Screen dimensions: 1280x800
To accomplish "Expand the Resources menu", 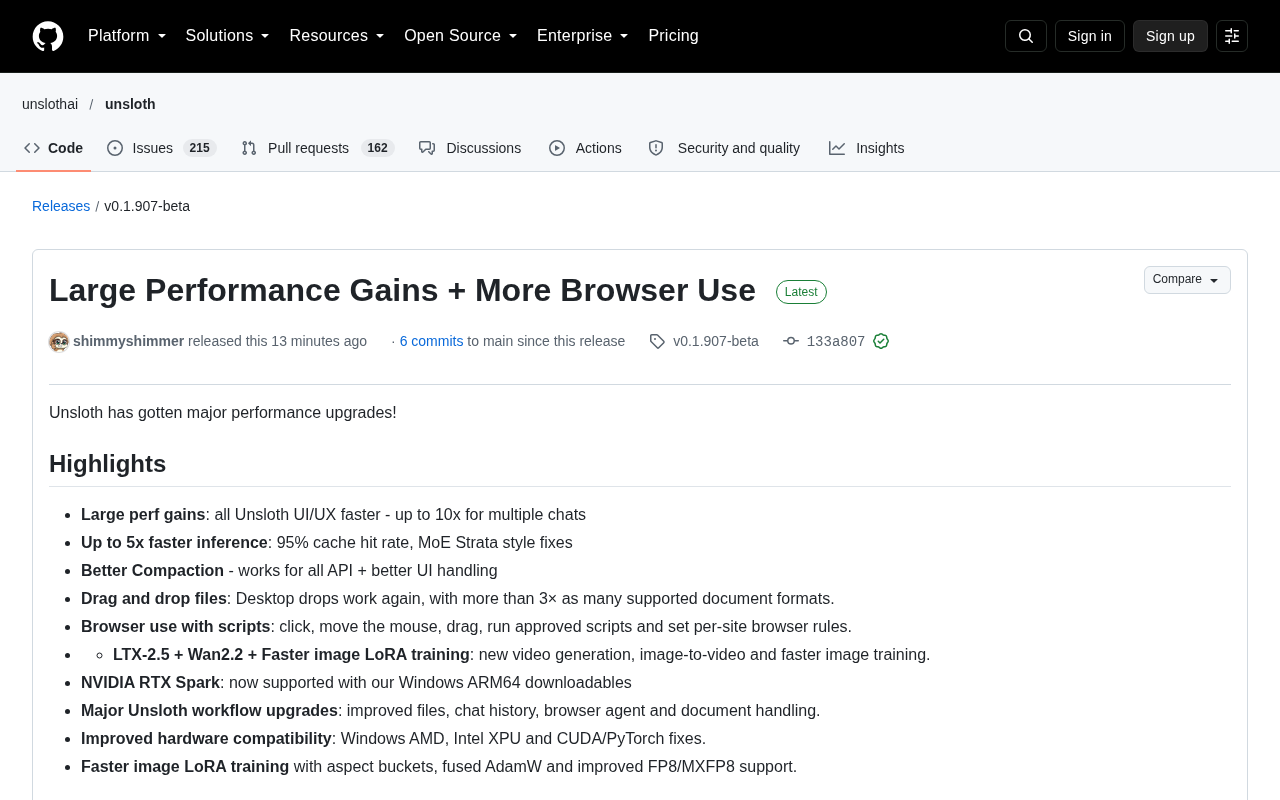I will pyautogui.click(x=337, y=36).
